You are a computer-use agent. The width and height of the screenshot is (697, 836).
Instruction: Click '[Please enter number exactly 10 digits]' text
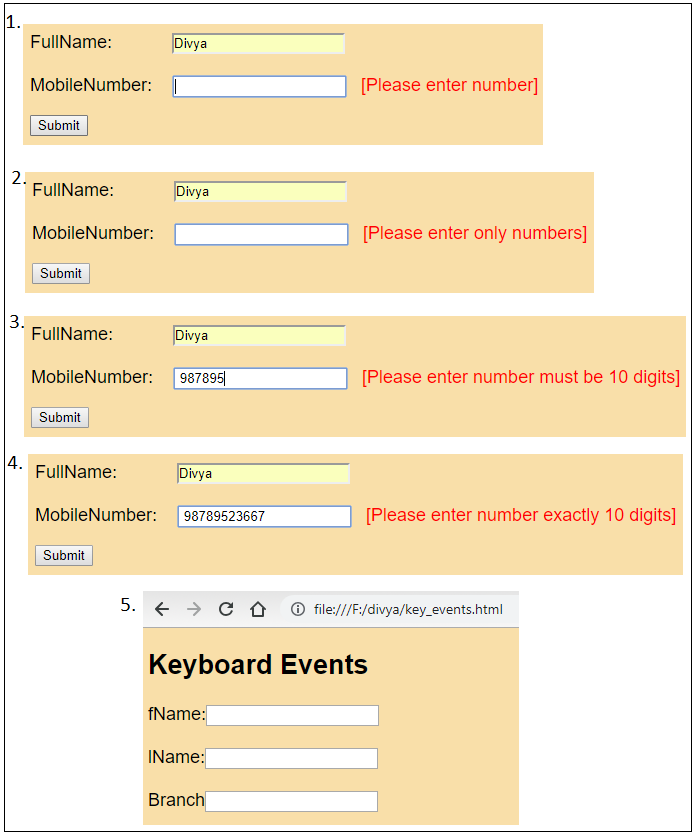click(521, 516)
